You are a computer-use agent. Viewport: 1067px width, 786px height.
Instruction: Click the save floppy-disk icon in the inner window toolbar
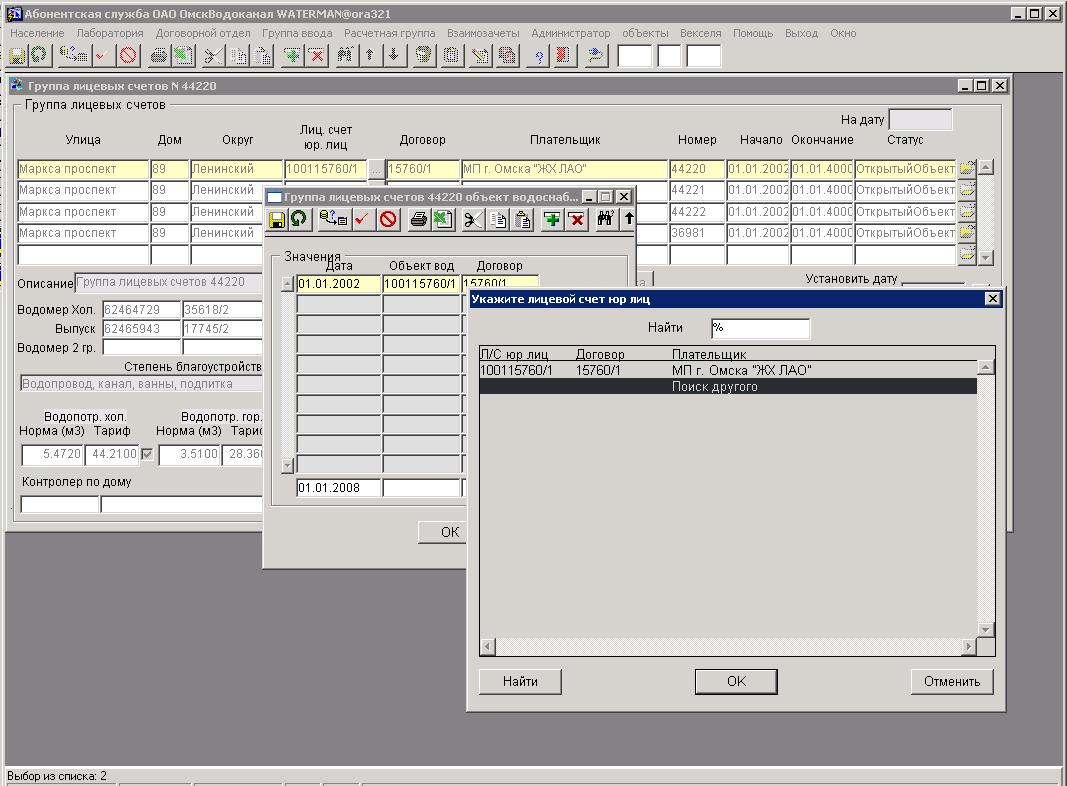277,219
